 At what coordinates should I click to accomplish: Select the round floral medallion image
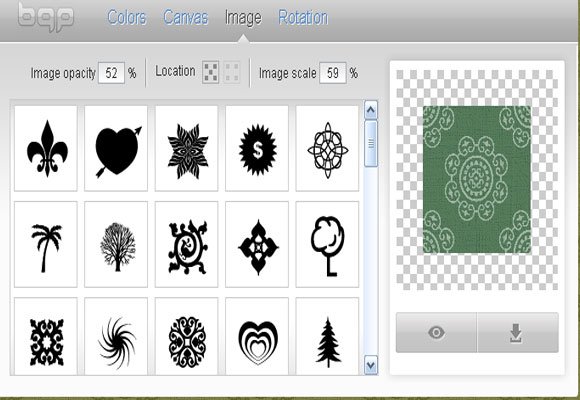click(187, 336)
